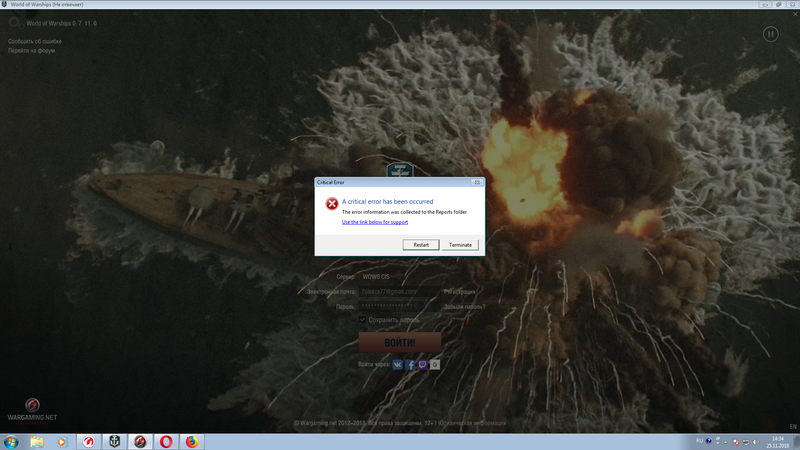
Task: Open Firefox from the taskbar
Action: (192, 442)
